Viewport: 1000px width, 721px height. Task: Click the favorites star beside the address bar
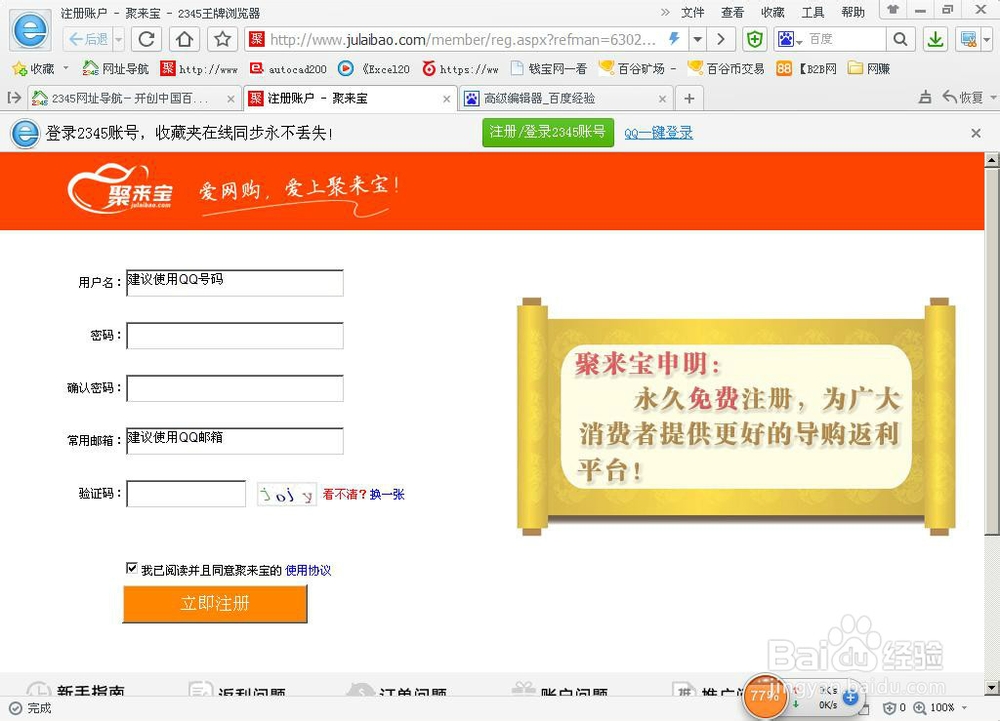221,40
